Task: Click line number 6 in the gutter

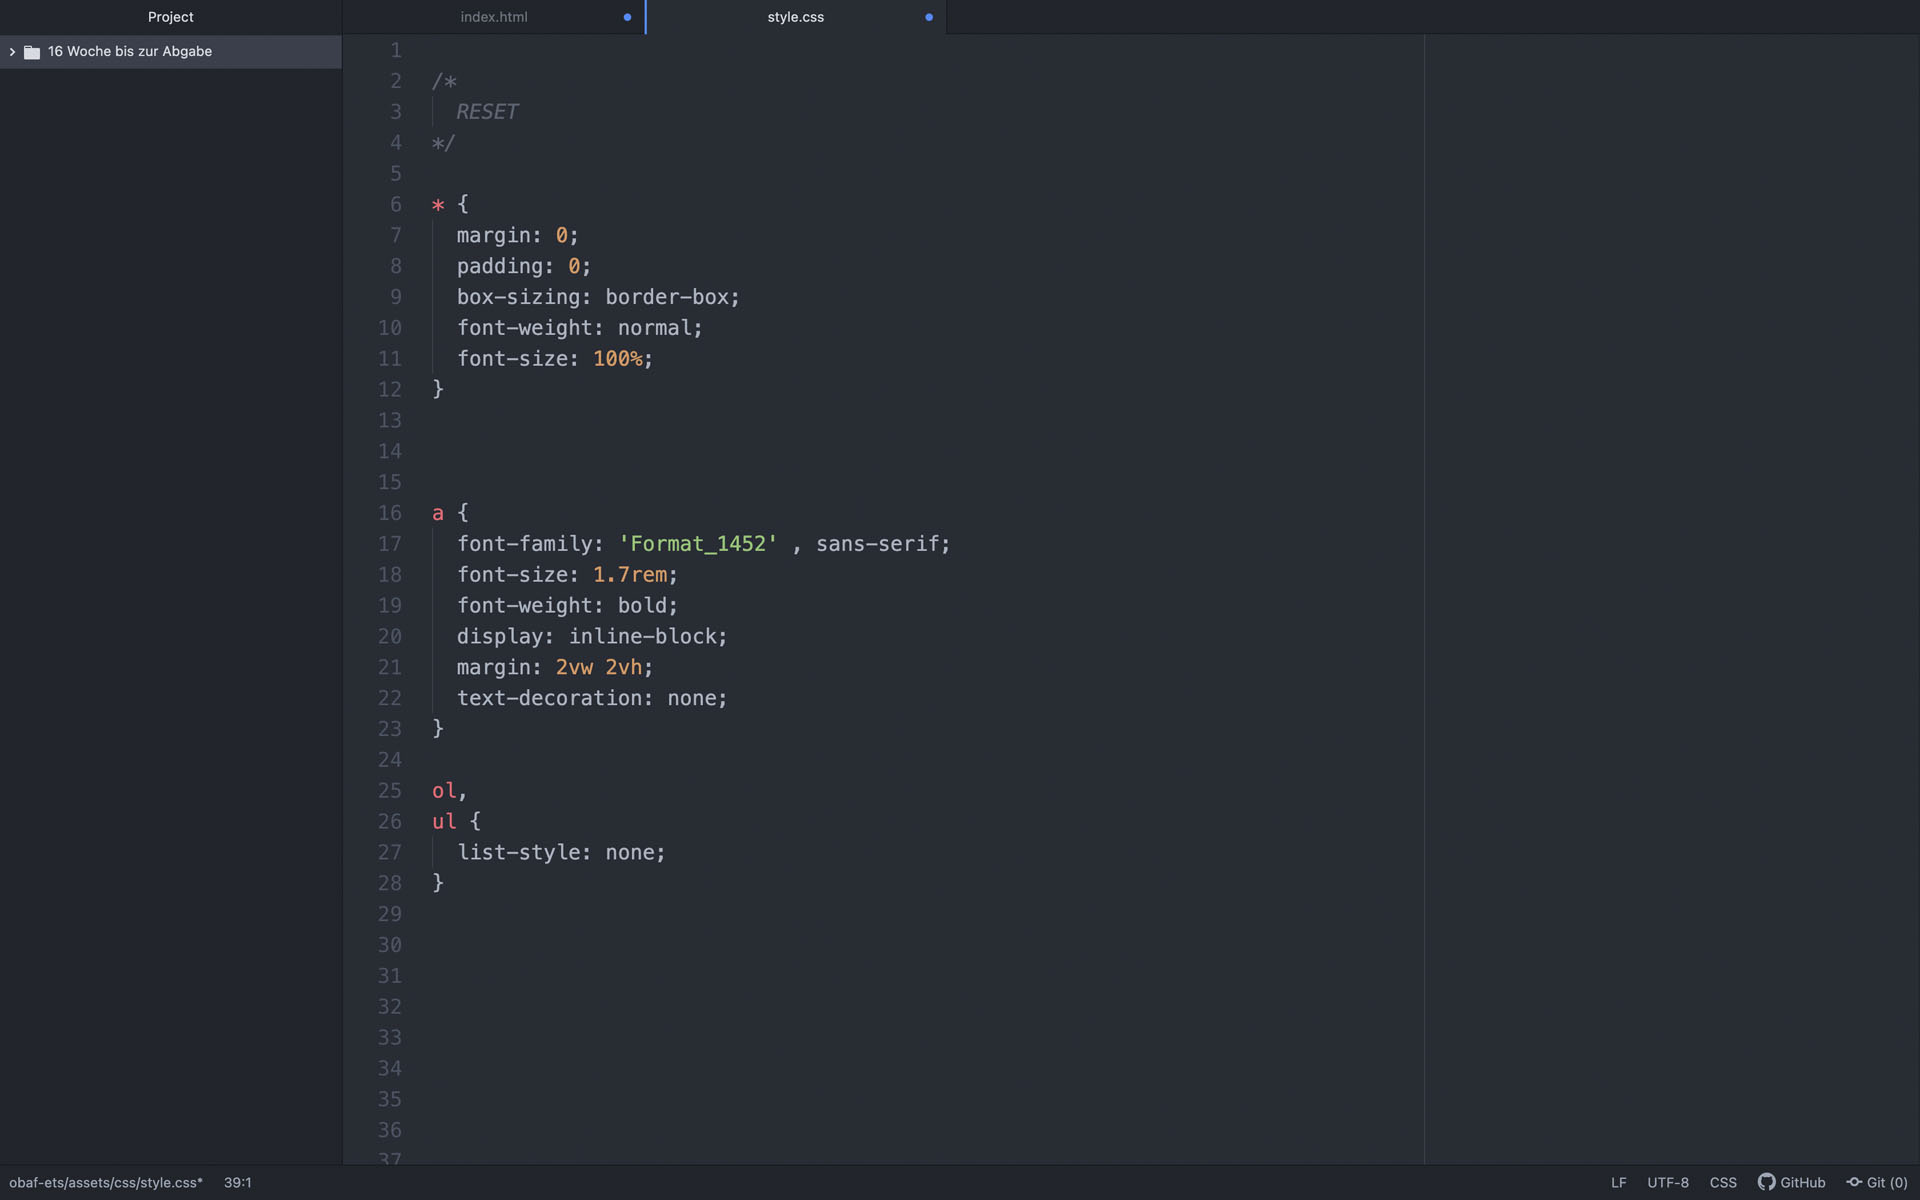Action: [x=396, y=205]
